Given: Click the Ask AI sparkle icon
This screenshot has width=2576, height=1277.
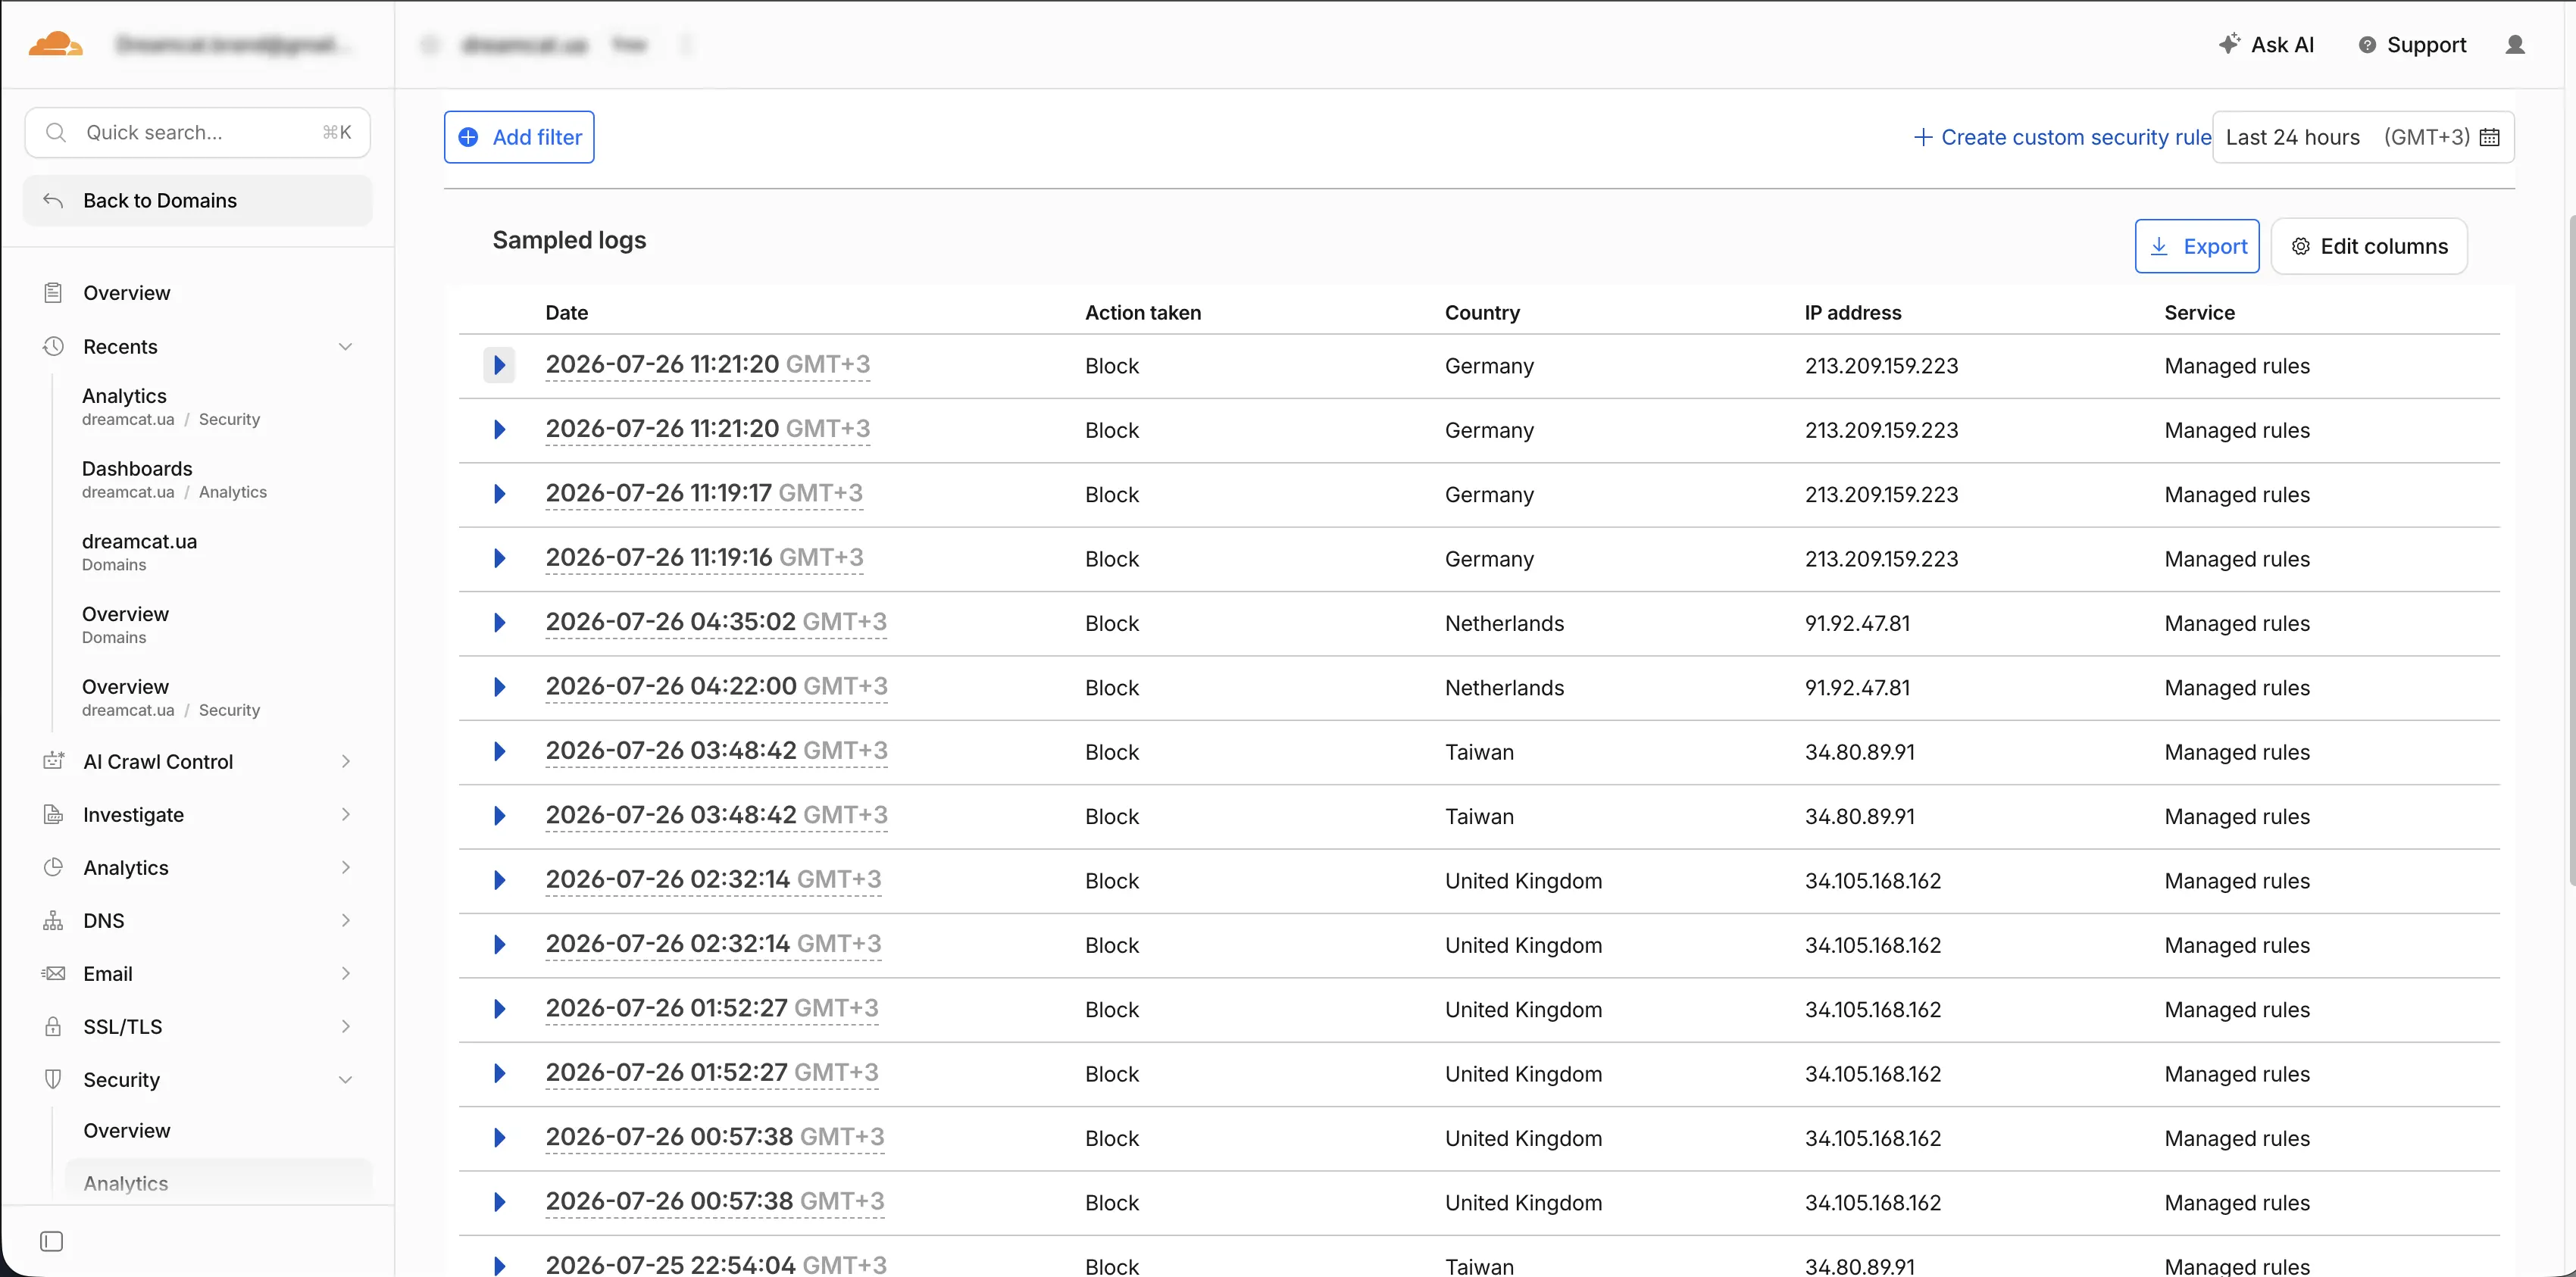Looking at the screenshot, I should (2229, 44).
